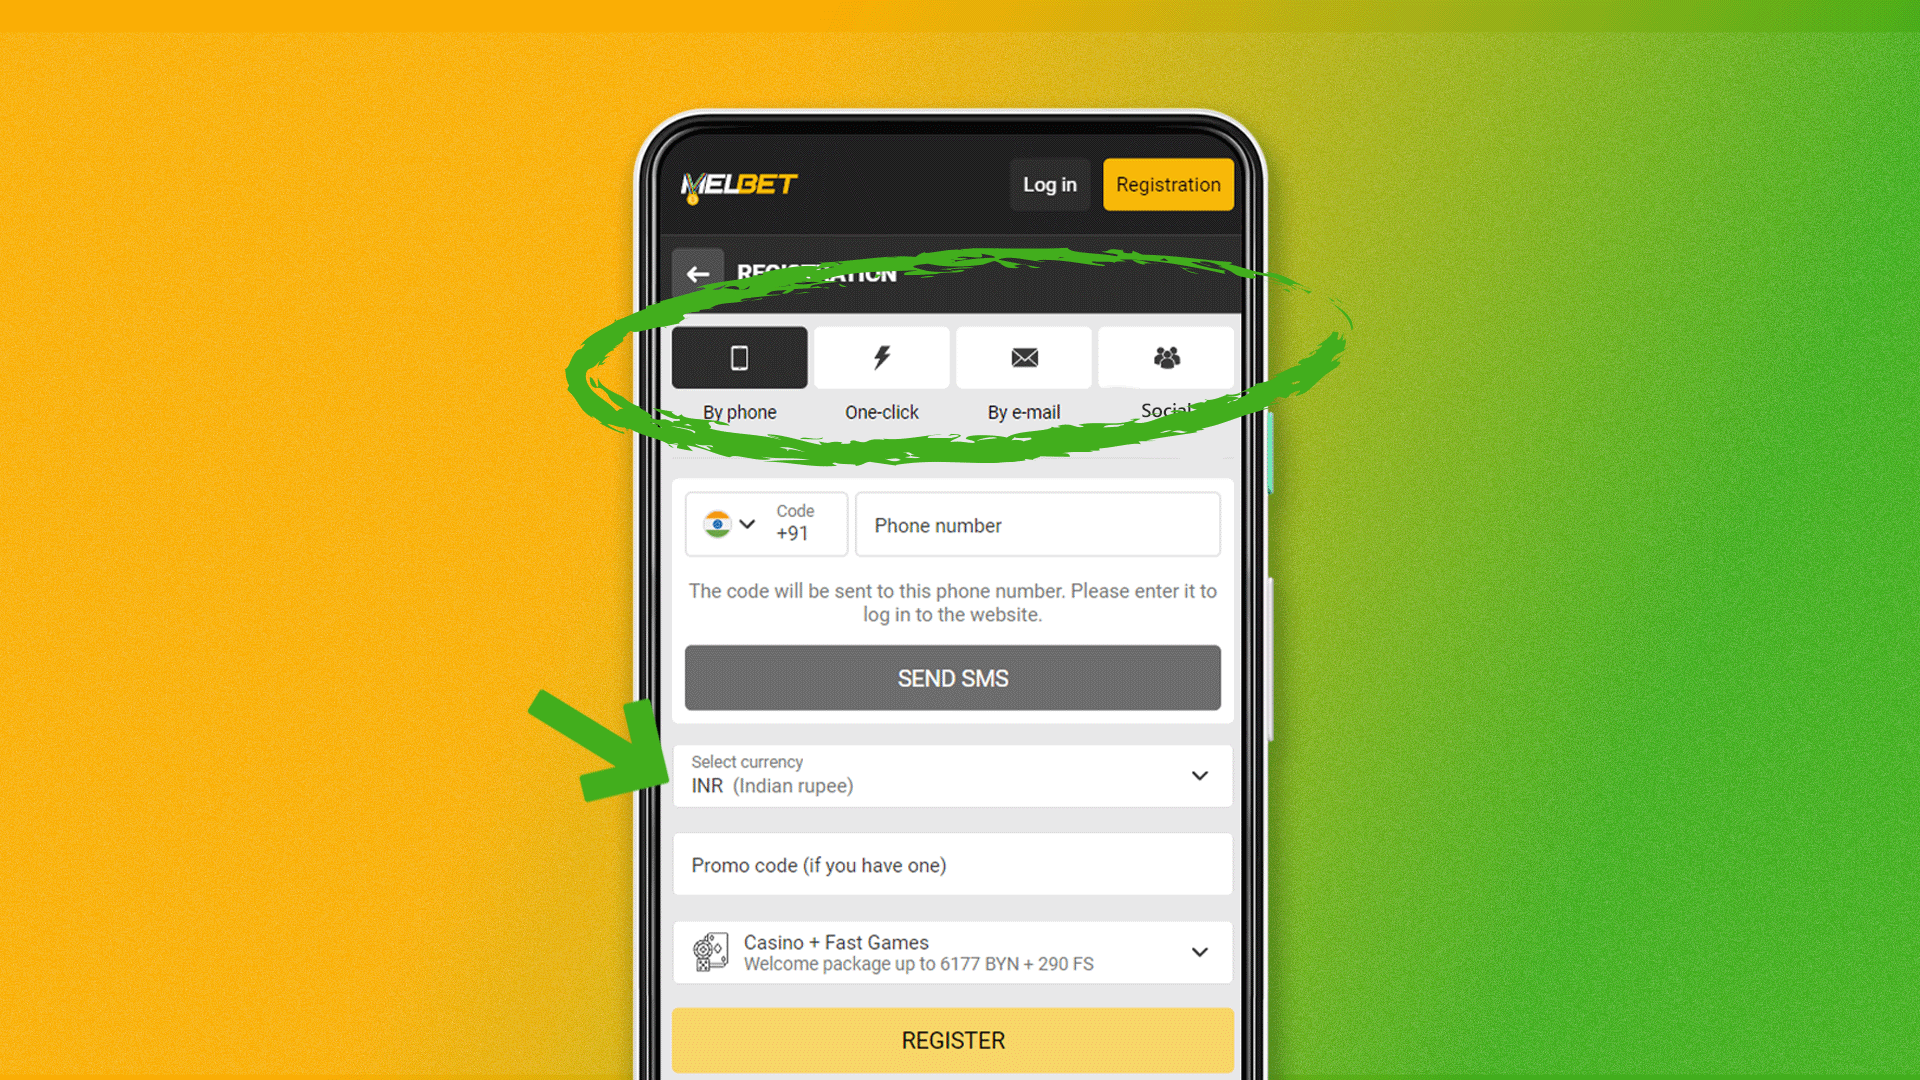The height and width of the screenshot is (1080, 1920).
Task: Click the MELBET logo icon
Action: pos(738,183)
